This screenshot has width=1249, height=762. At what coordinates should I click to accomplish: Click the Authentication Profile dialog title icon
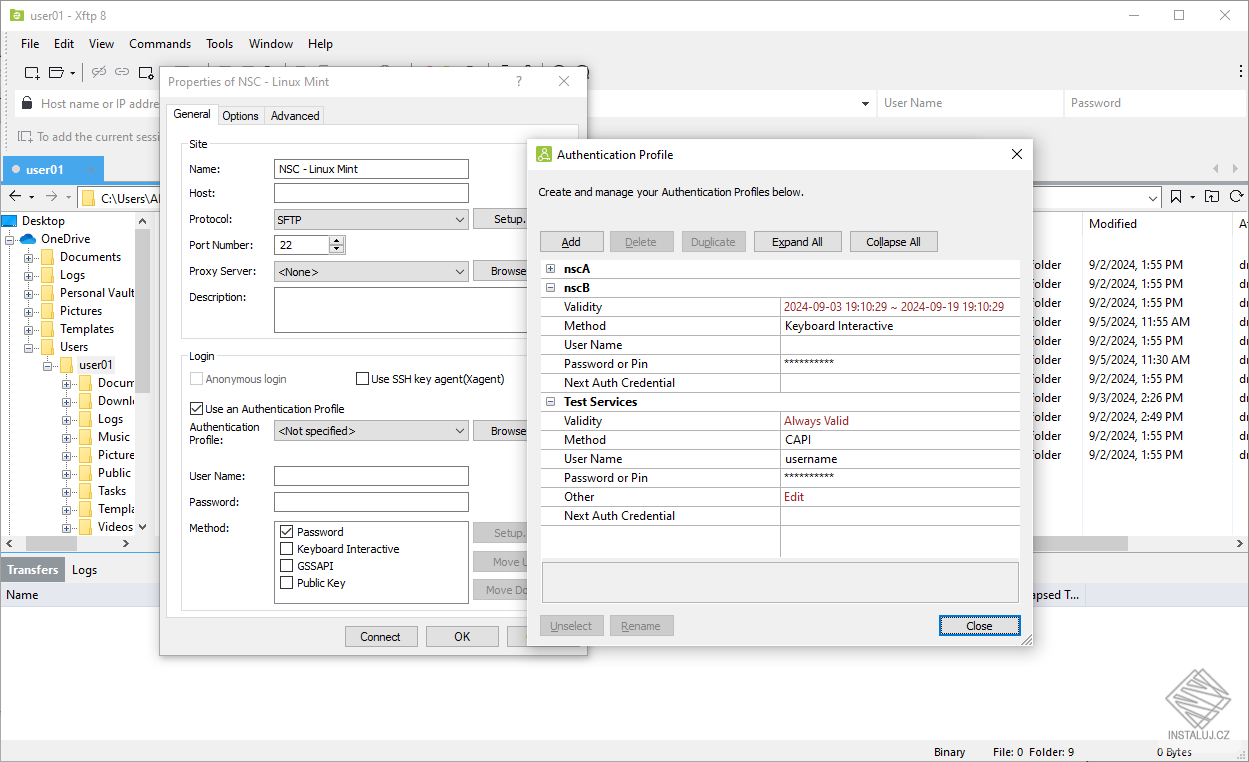pos(544,154)
